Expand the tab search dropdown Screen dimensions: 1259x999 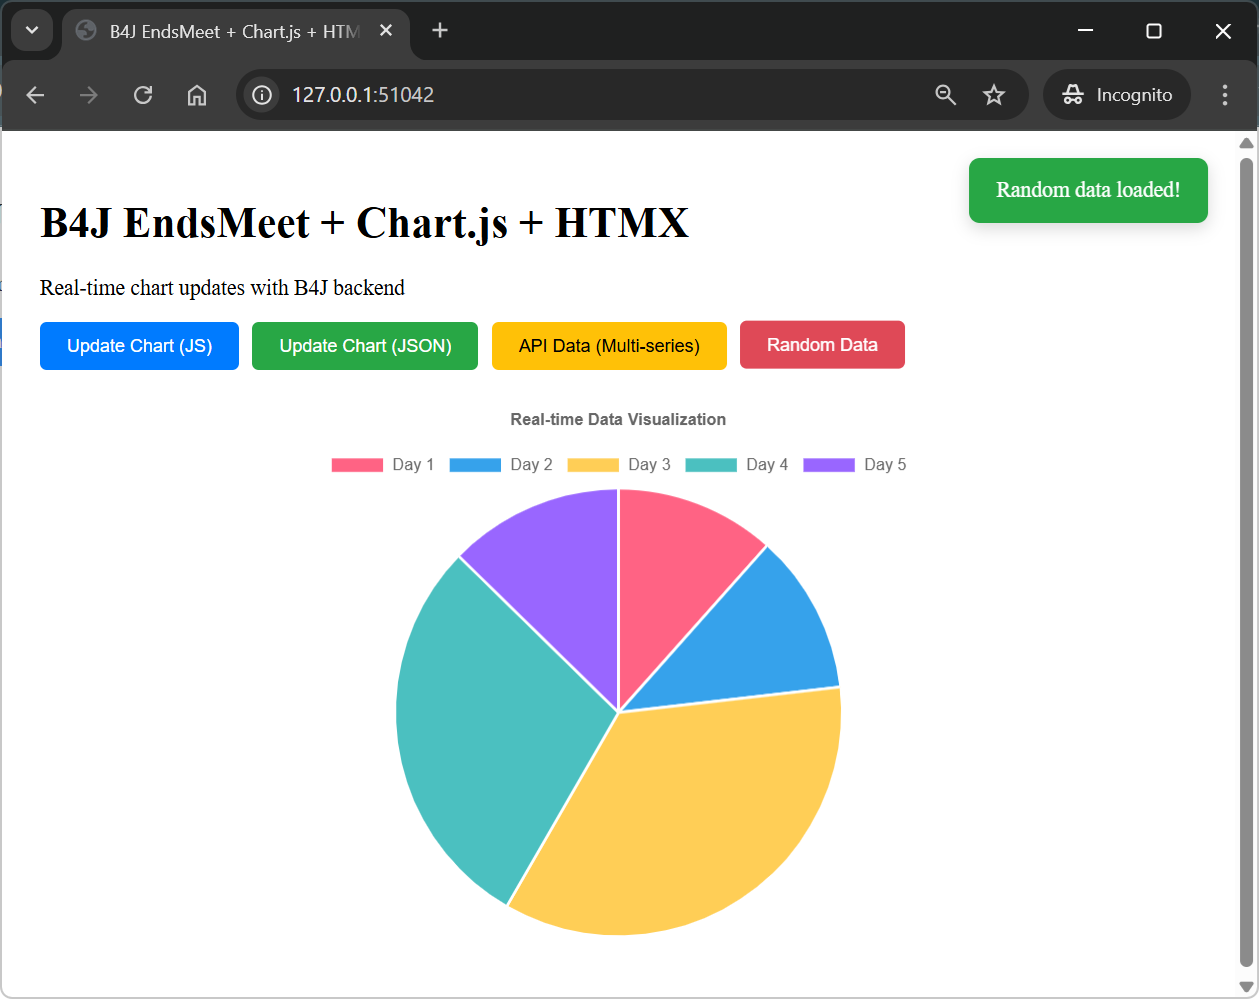tap(32, 30)
